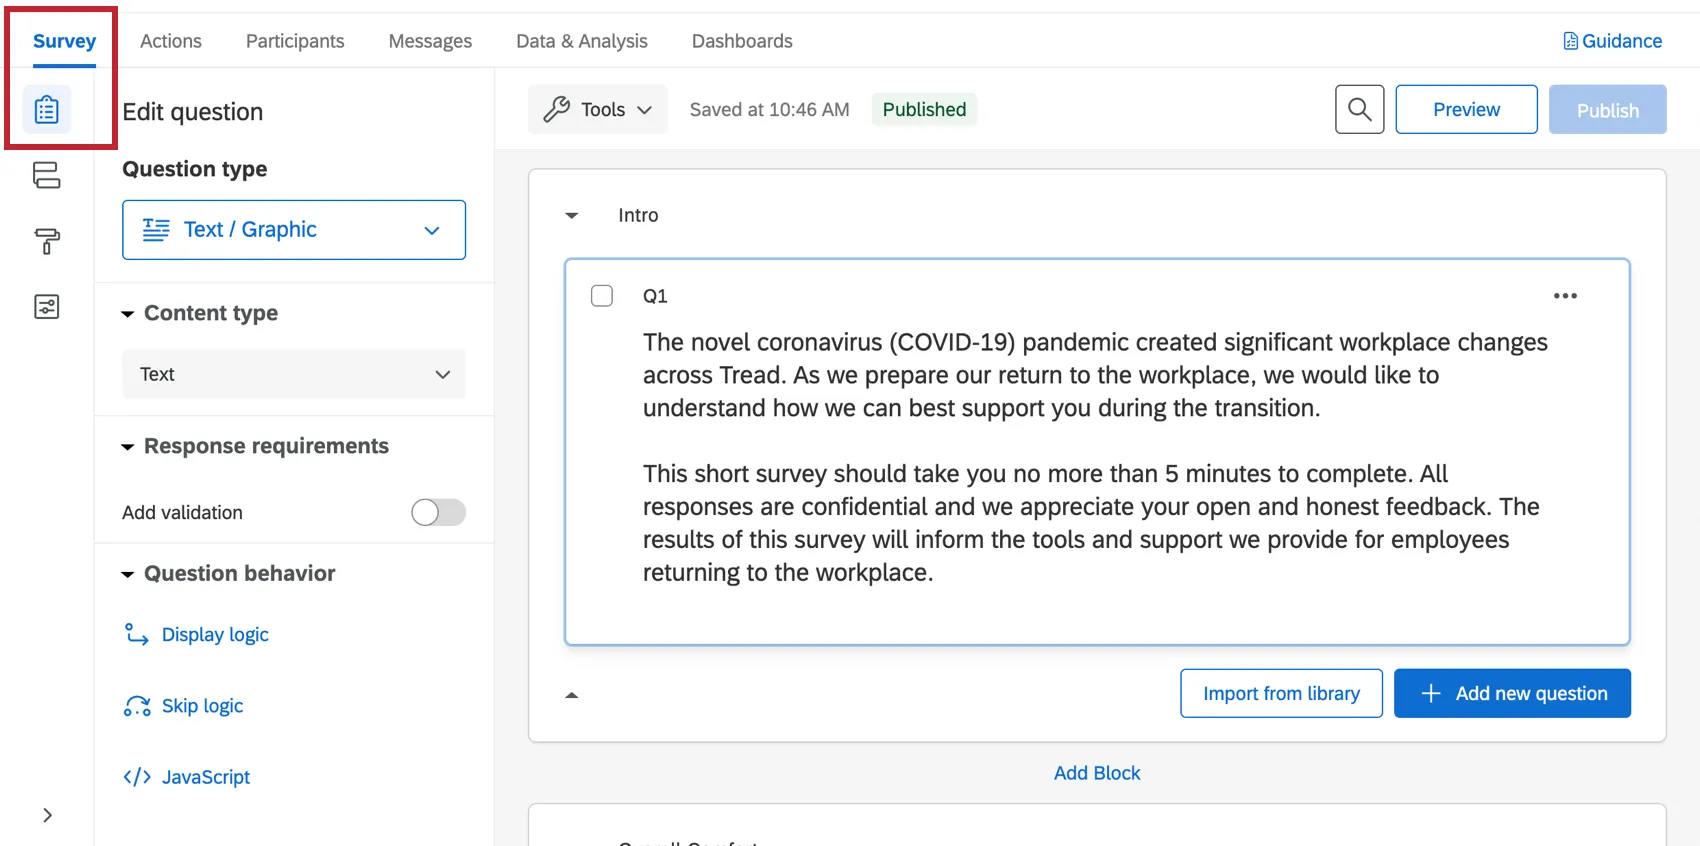Screen dimensions: 1700x846
Task: Open the Text / Graphic question type dropdown
Action: coord(294,230)
